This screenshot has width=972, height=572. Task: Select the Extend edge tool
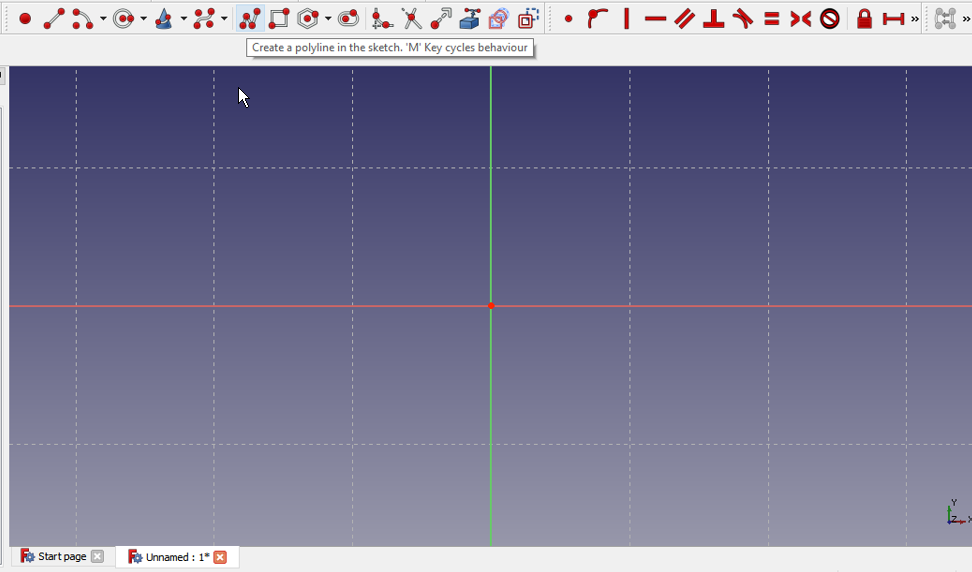coord(441,19)
